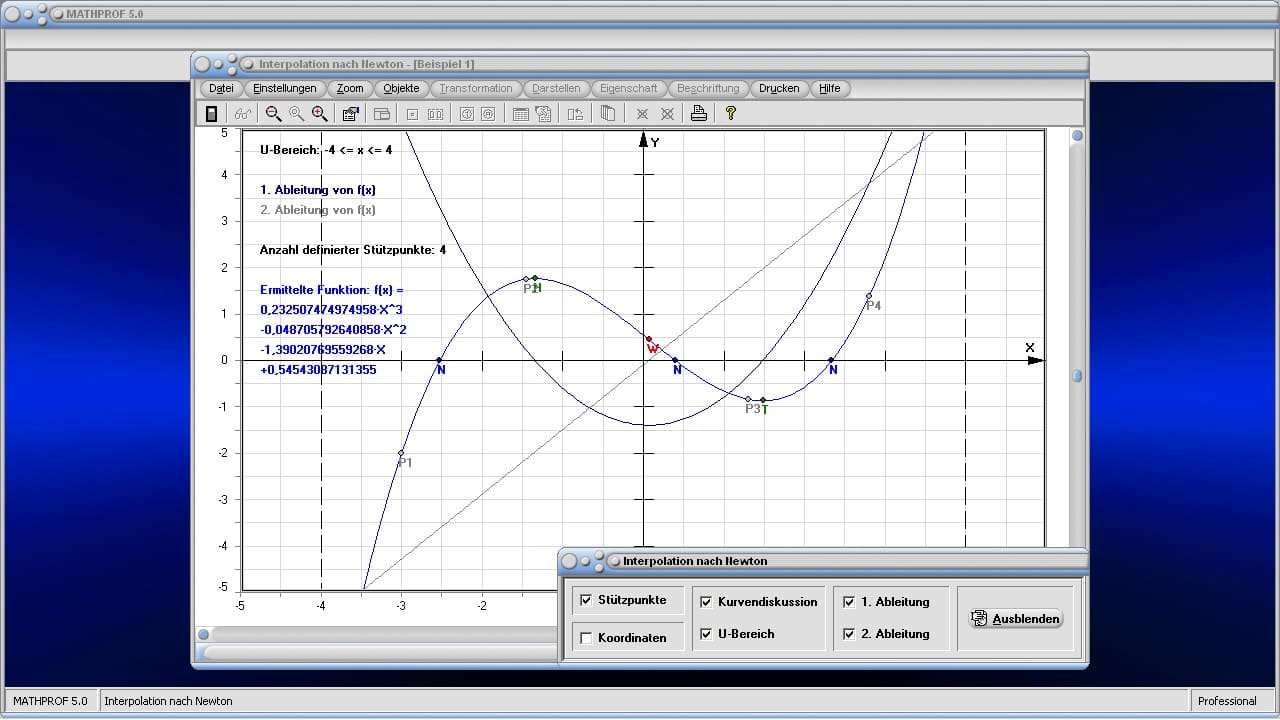Click the single small frame toolbar icon
The width and height of the screenshot is (1280, 720).
[412, 114]
